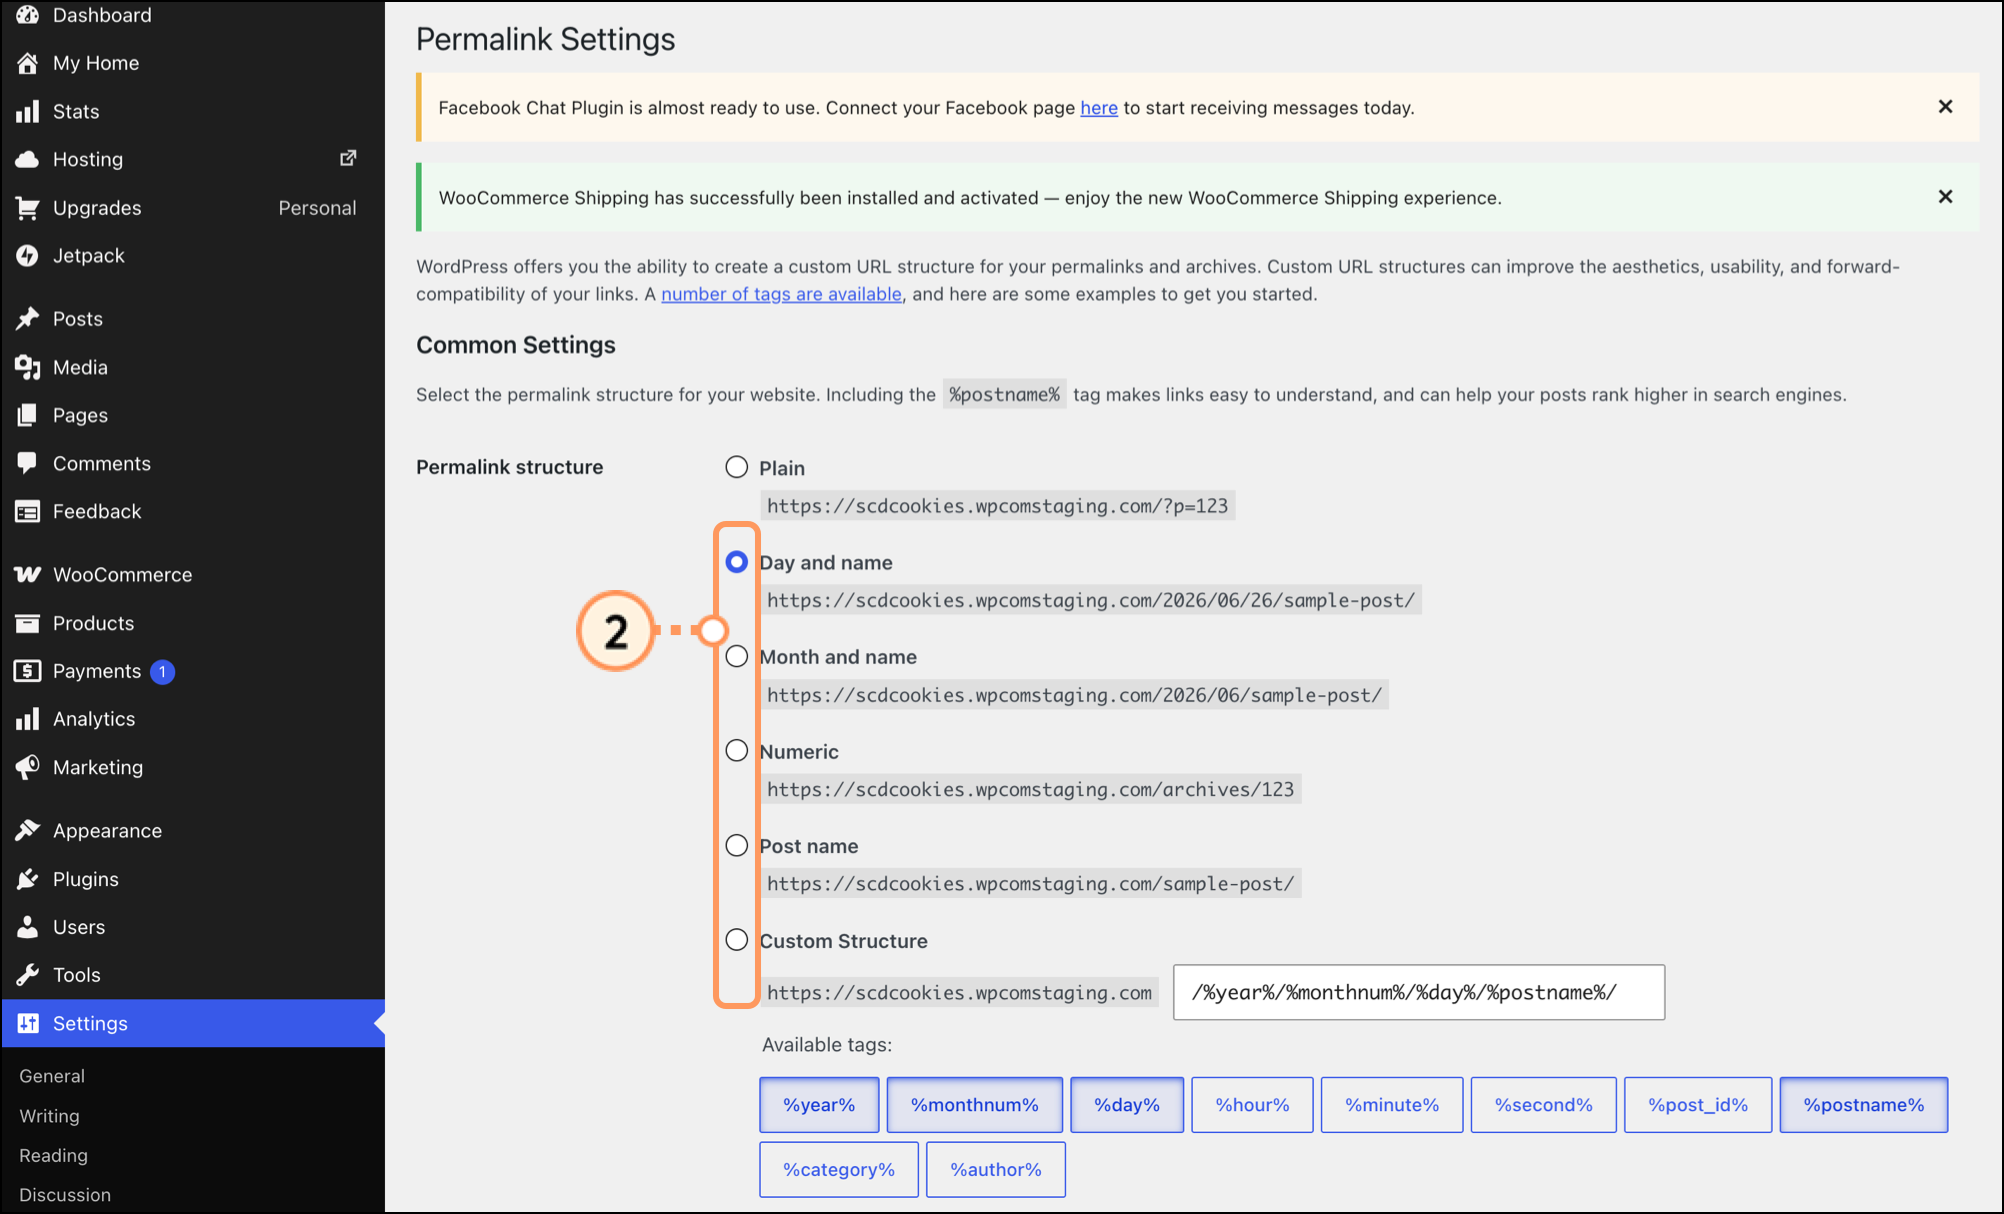2004x1214 pixels.
Task: Open the General settings submenu
Action: 52,1076
